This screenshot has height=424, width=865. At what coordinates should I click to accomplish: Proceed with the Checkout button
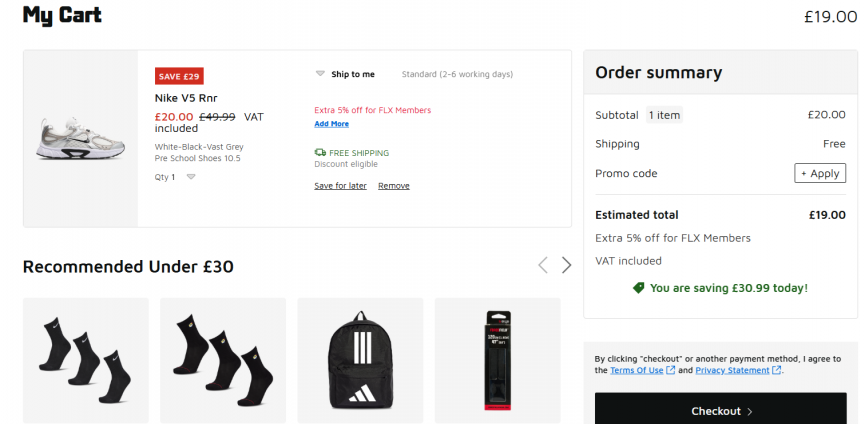[x=720, y=411]
